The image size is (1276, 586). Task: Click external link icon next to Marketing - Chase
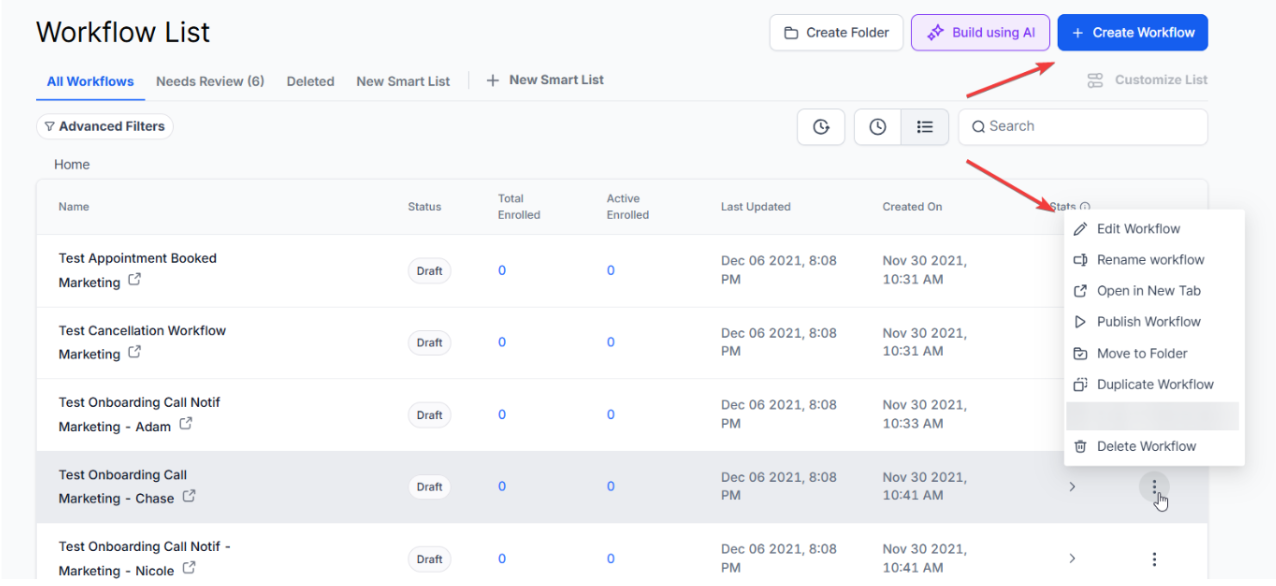pos(189,497)
